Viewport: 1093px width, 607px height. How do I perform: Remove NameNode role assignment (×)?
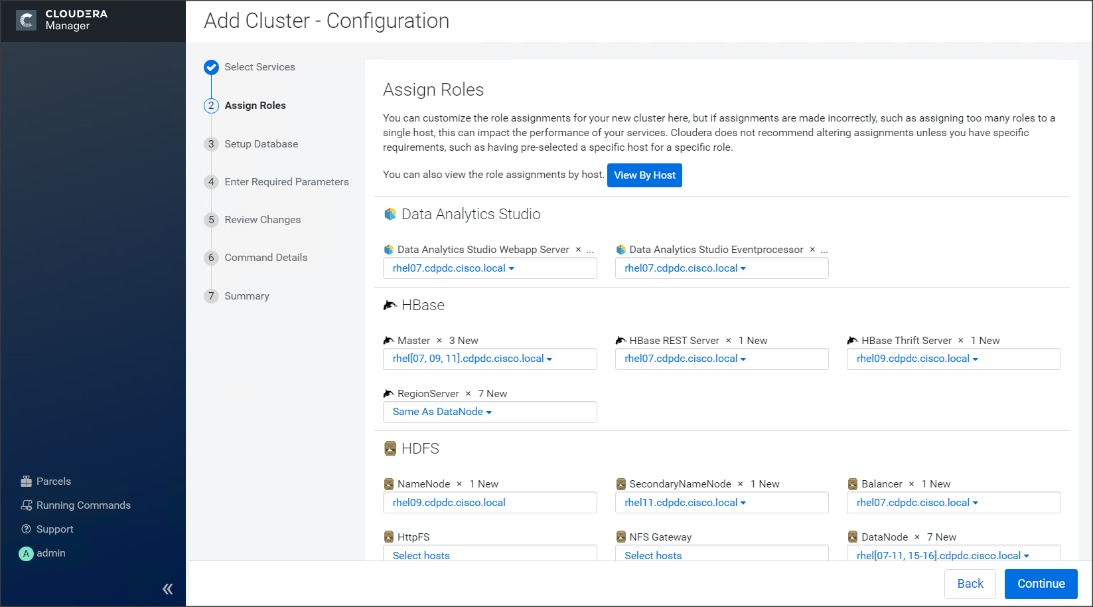[459, 484]
